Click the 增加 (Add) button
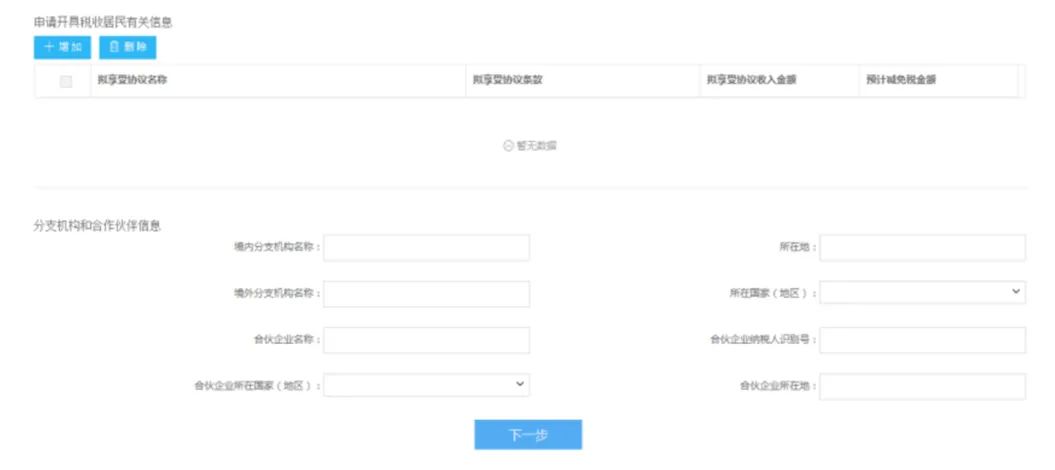Viewport: 1055px width, 470px height. (x=62, y=47)
